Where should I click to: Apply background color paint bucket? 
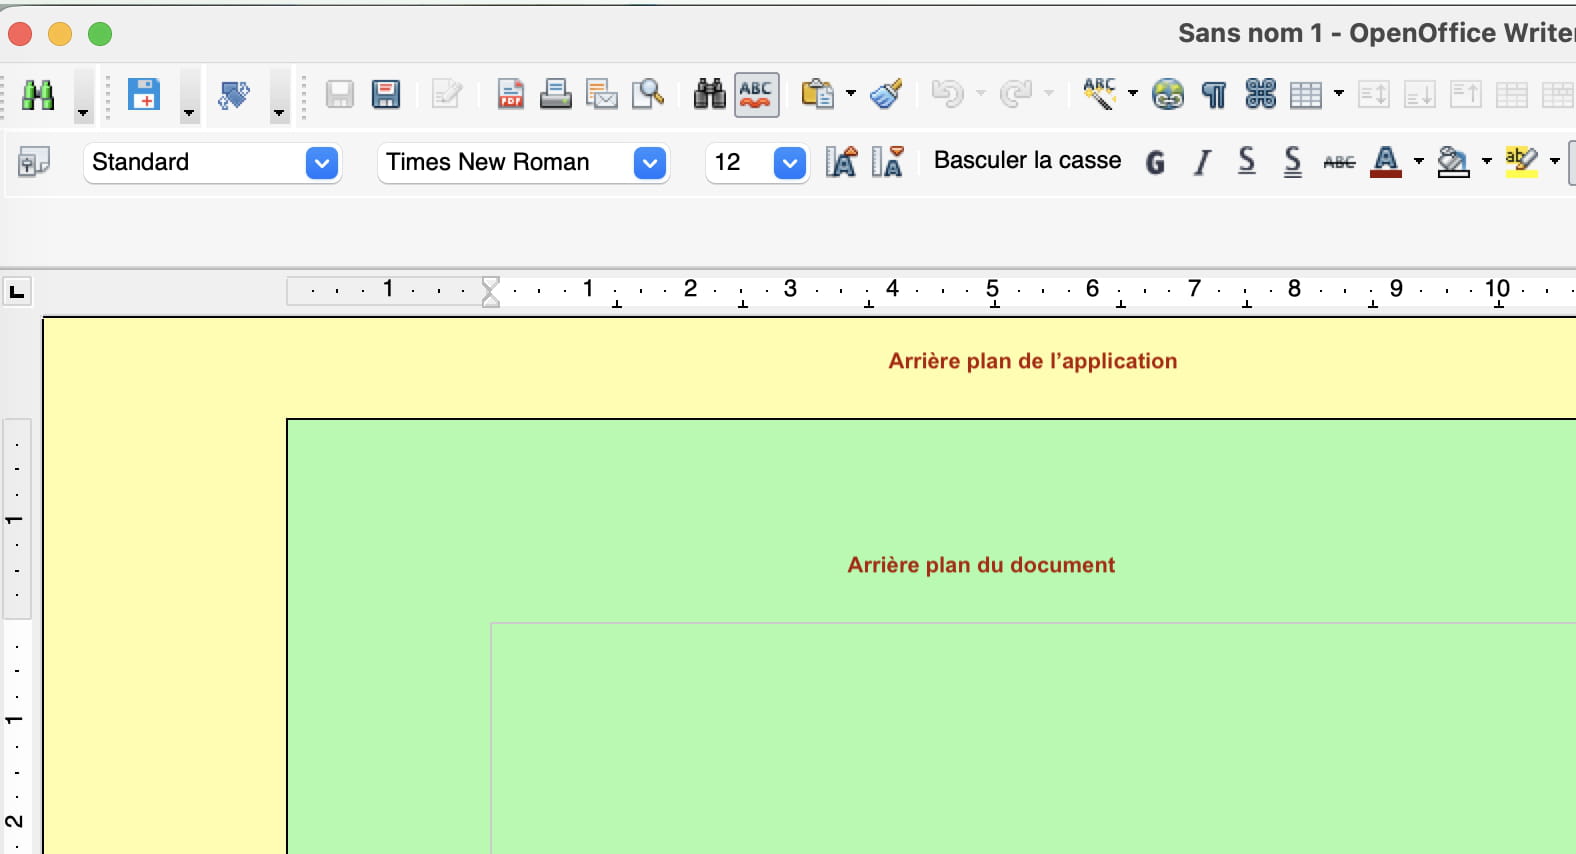click(1454, 162)
